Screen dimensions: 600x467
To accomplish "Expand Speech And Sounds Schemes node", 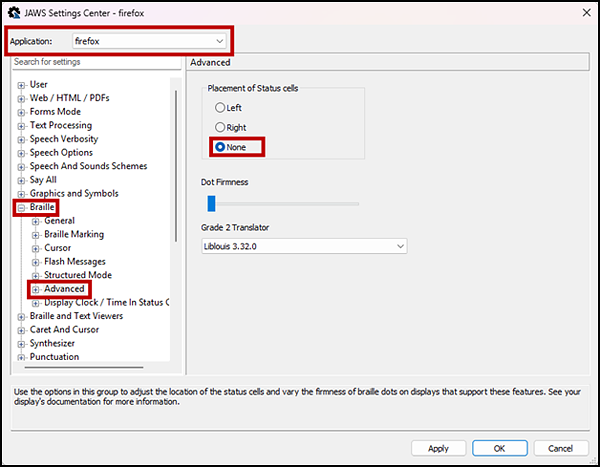I will click(21, 167).
